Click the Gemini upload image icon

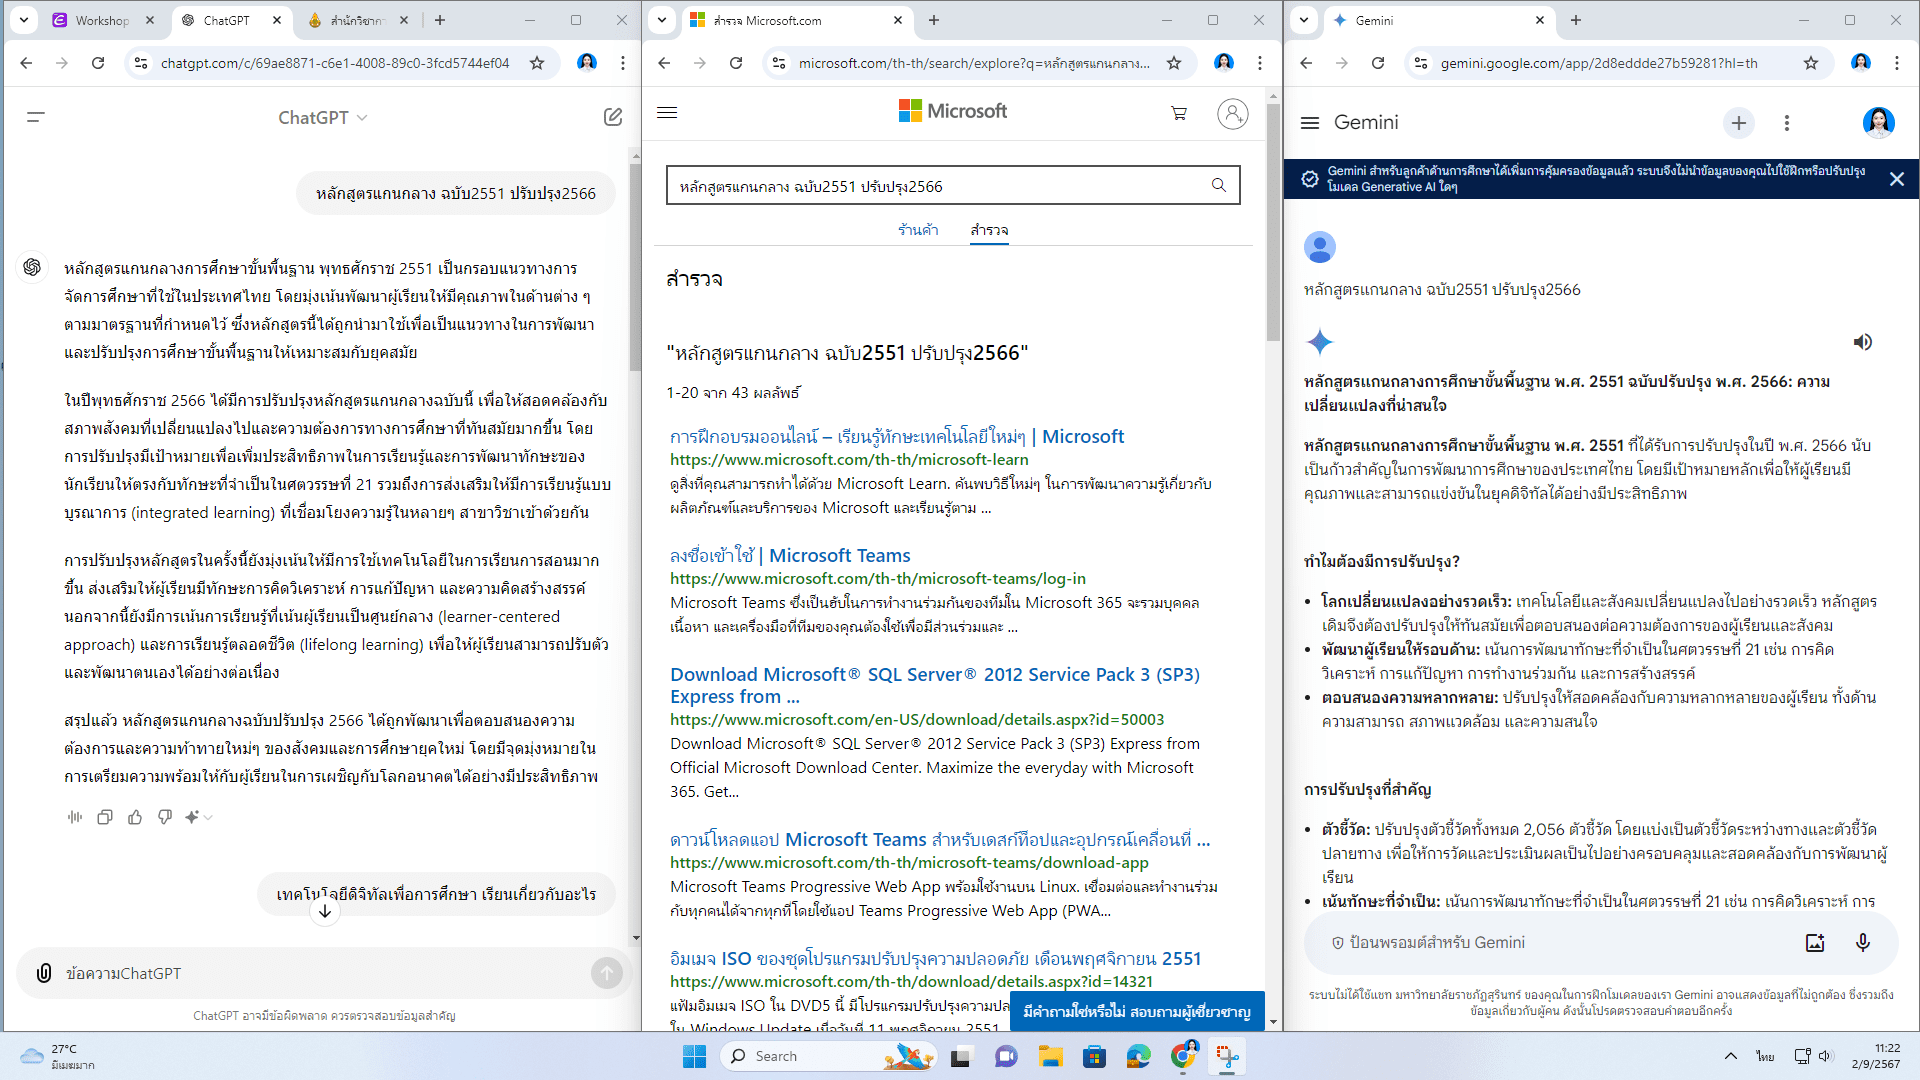coord(1815,942)
